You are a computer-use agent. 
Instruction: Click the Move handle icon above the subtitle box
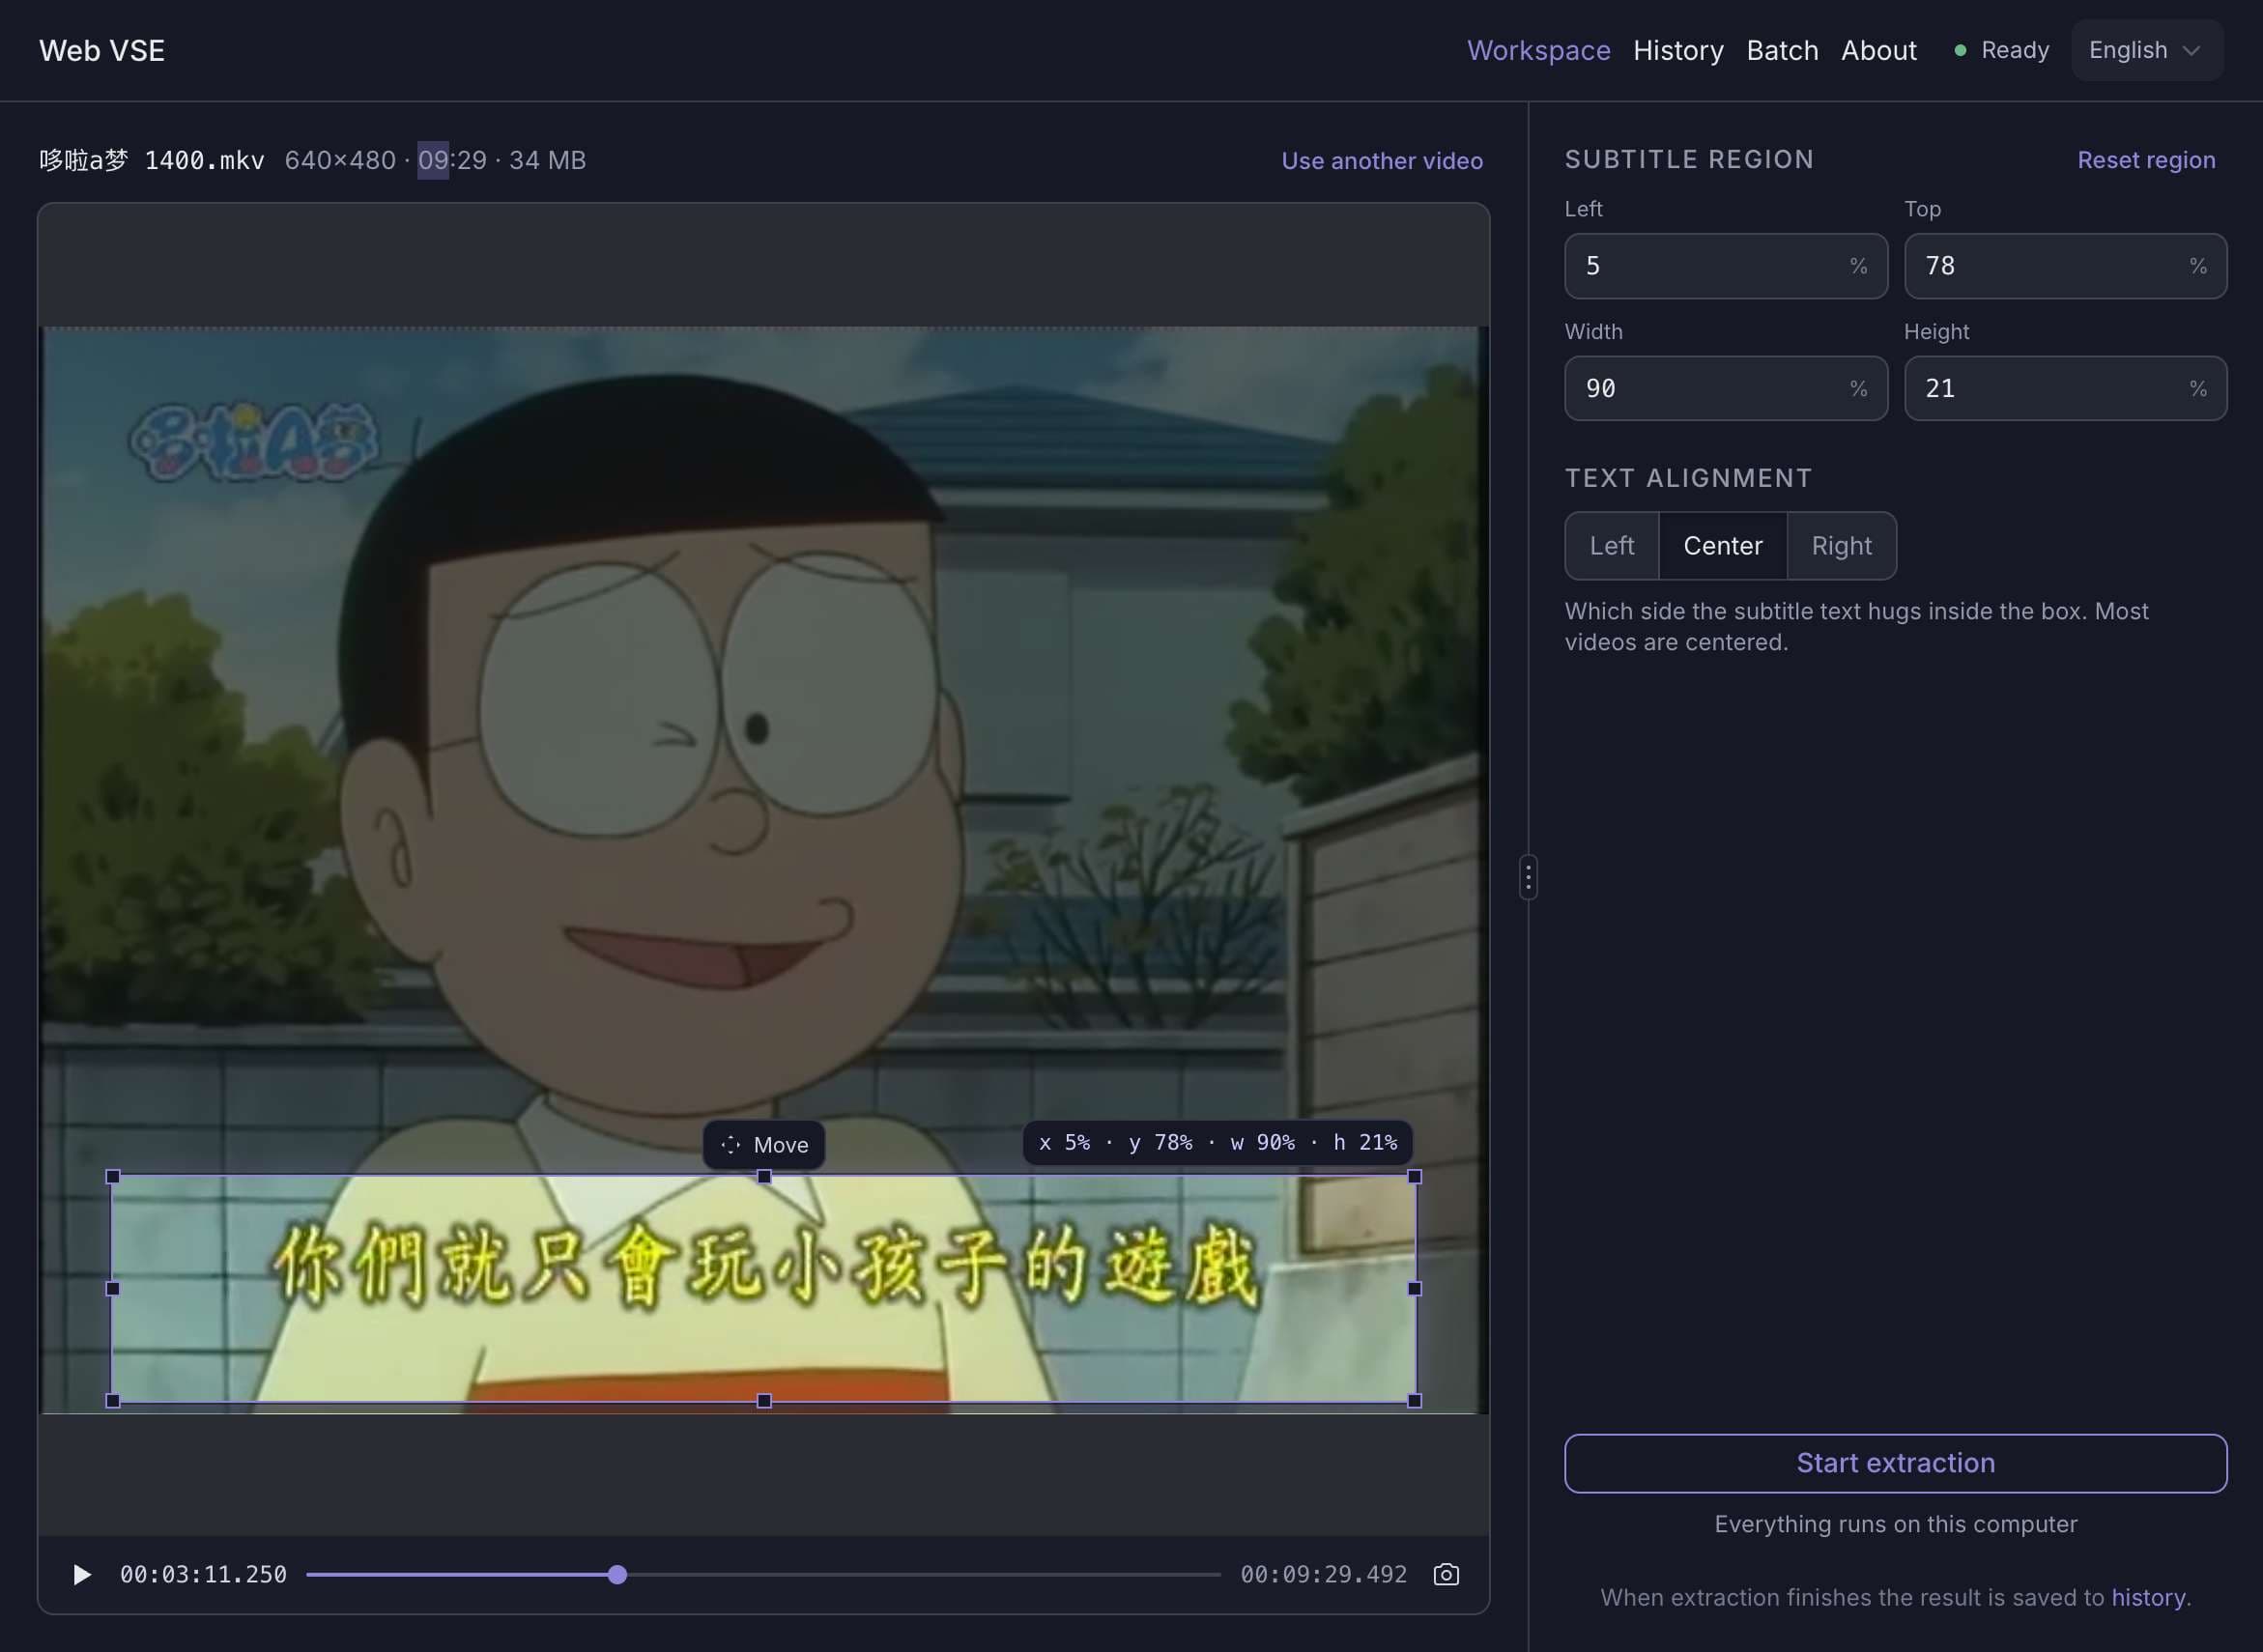click(731, 1145)
